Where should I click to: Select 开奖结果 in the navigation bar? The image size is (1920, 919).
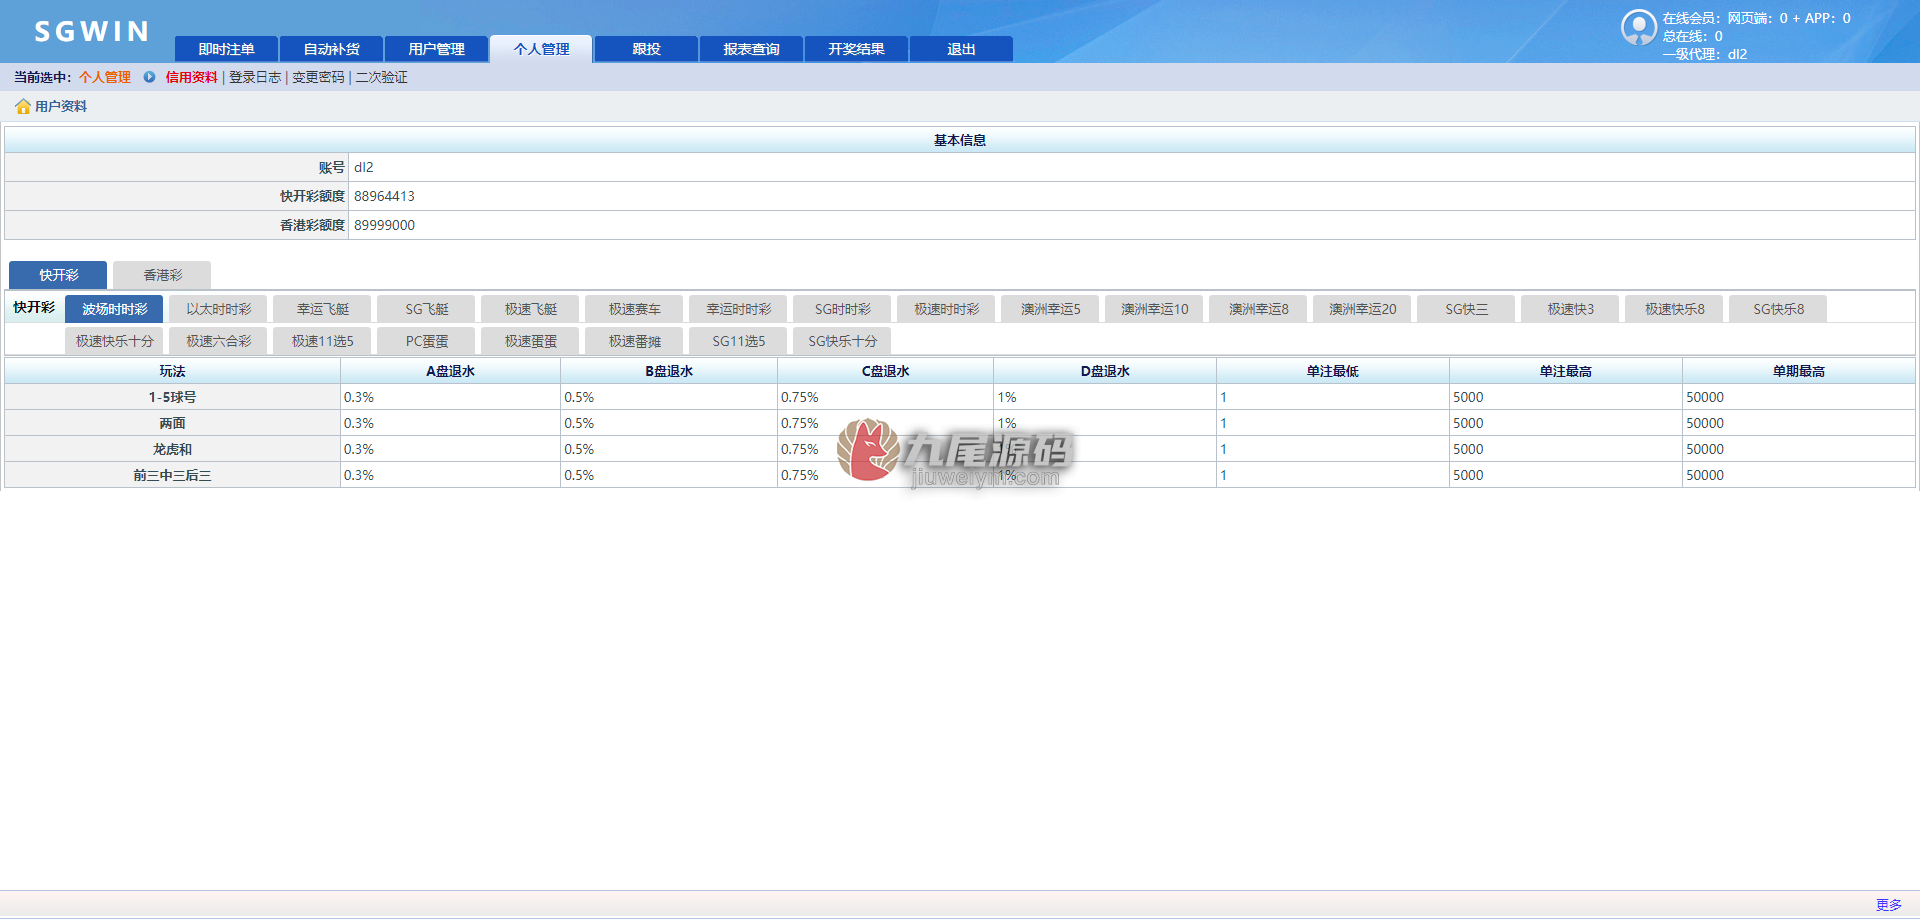click(x=856, y=49)
